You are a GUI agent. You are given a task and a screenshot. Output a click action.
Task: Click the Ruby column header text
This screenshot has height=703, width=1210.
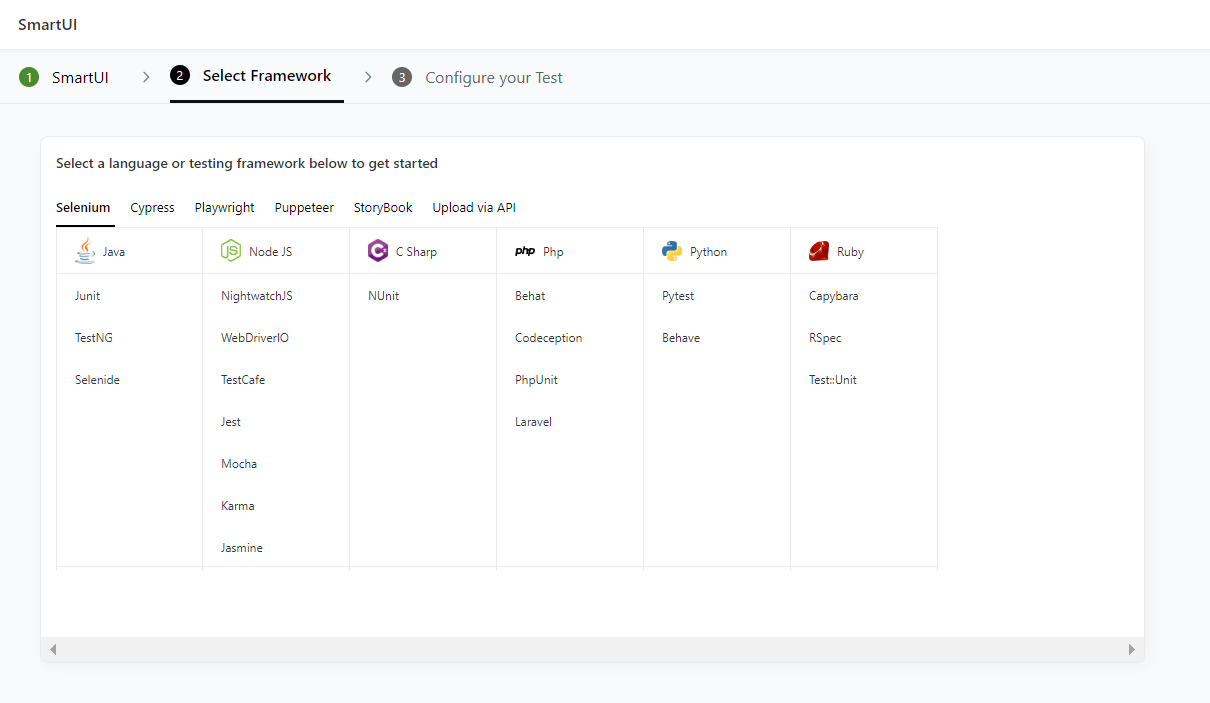[x=850, y=252]
